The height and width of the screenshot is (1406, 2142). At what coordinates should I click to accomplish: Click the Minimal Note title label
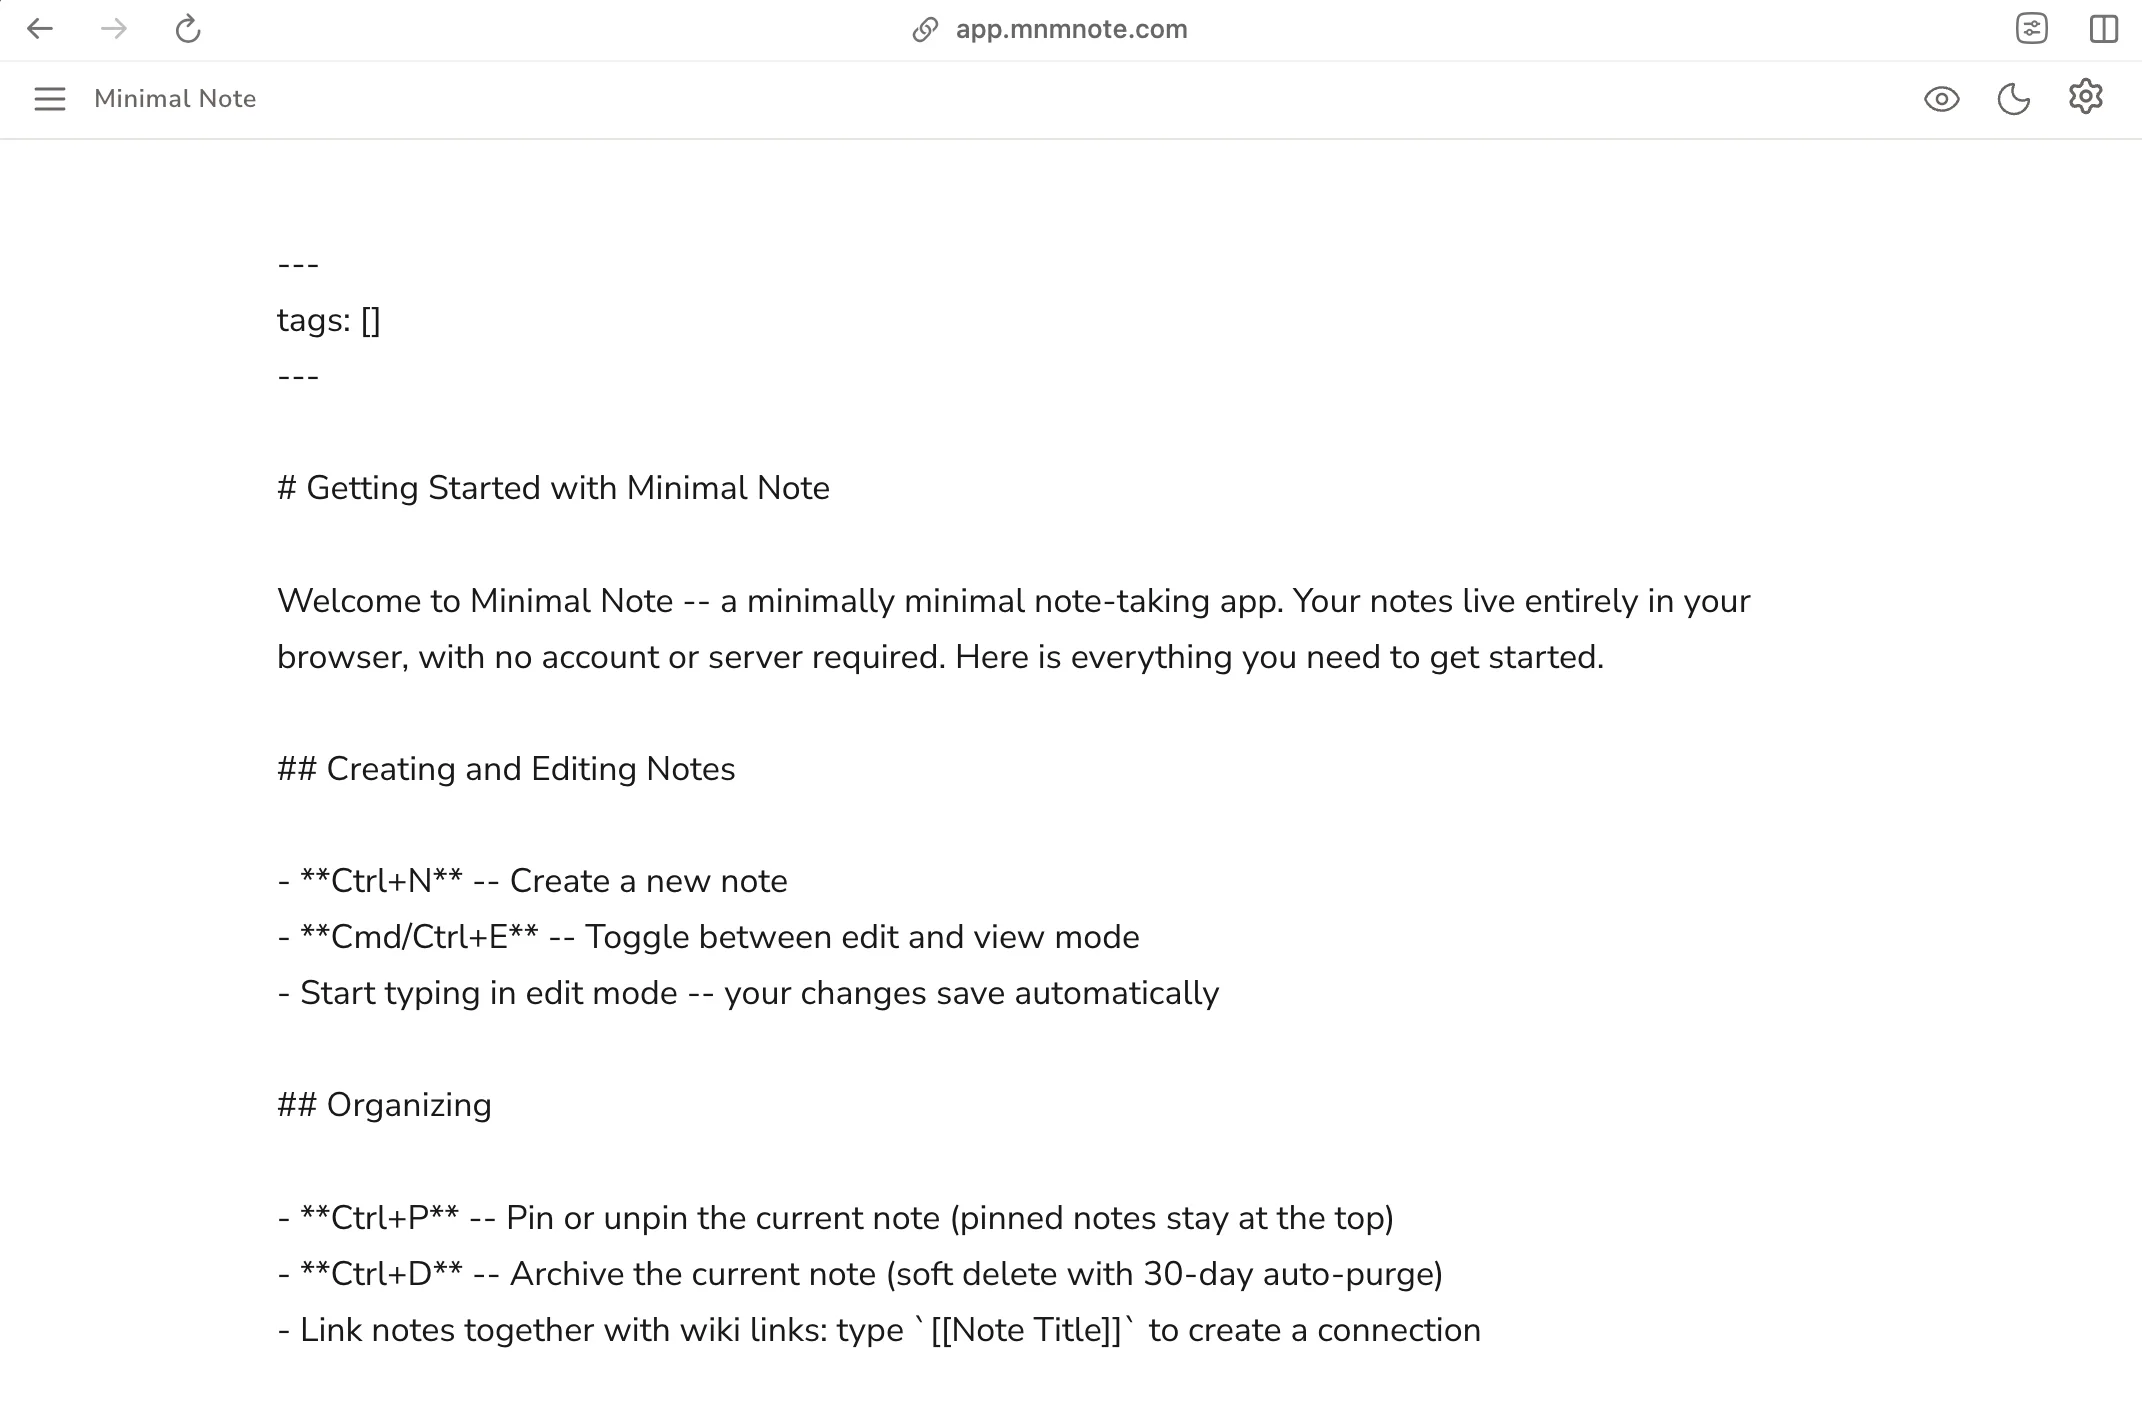click(x=175, y=98)
